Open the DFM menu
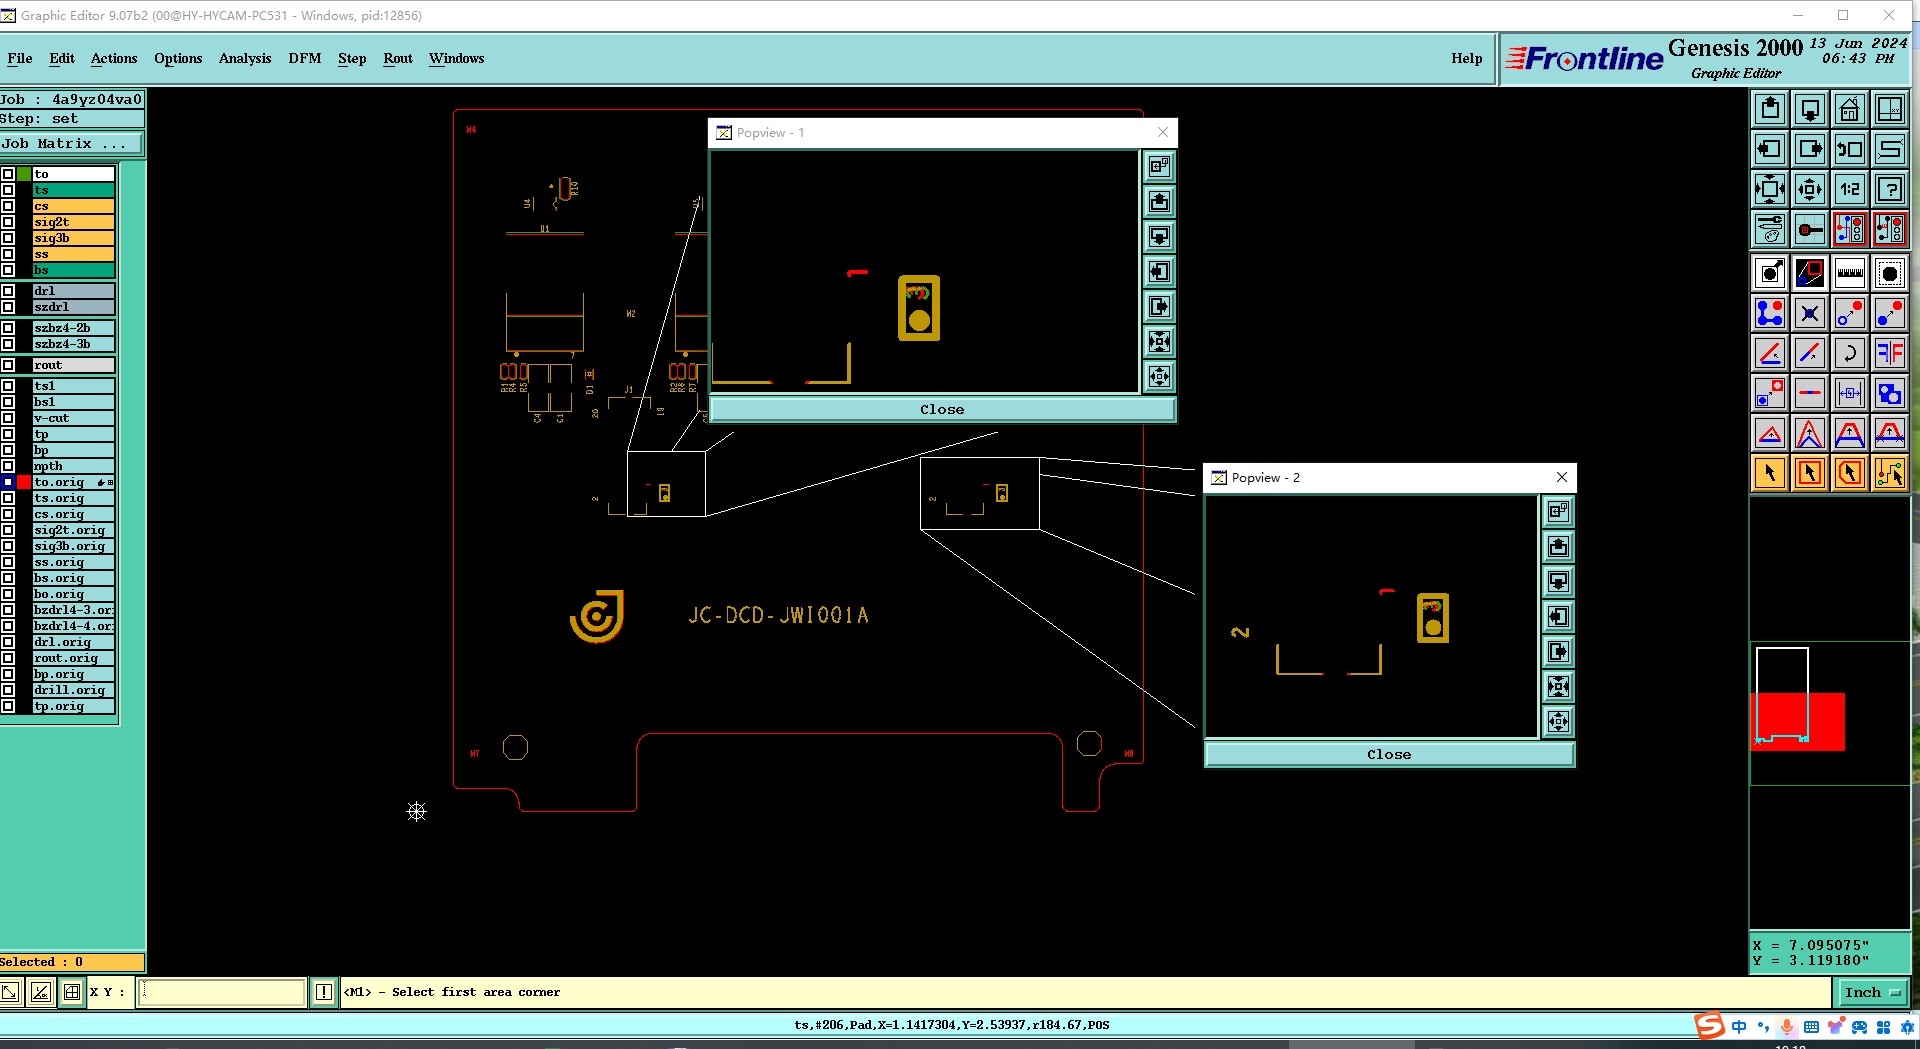This screenshot has height=1049, width=1920. [x=305, y=58]
